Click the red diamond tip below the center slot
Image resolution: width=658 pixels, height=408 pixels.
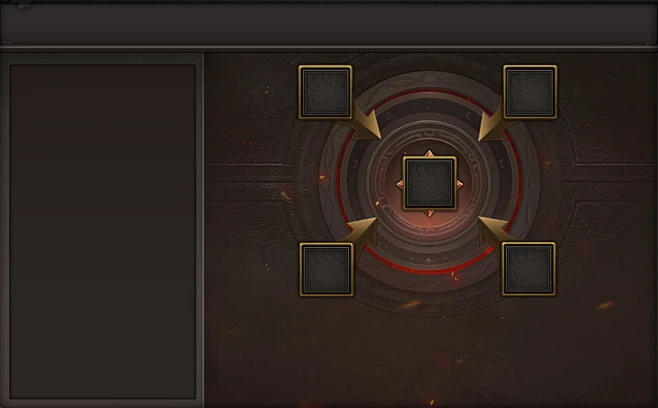tap(429, 213)
